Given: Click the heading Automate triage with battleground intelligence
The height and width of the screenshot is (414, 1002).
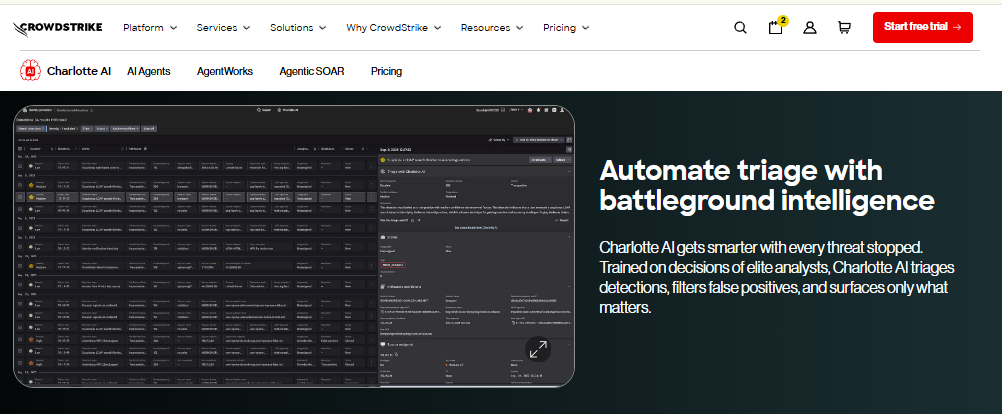Looking at the screenshot, I should (x=767, y=185).
